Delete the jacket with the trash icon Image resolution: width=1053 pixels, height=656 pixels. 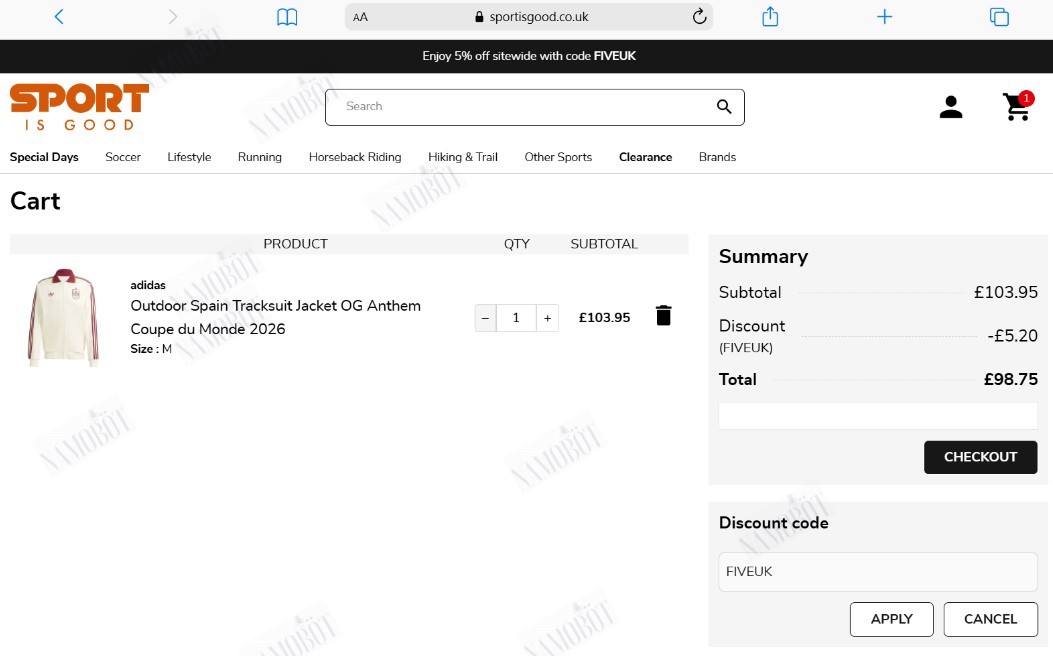(663, 316)
